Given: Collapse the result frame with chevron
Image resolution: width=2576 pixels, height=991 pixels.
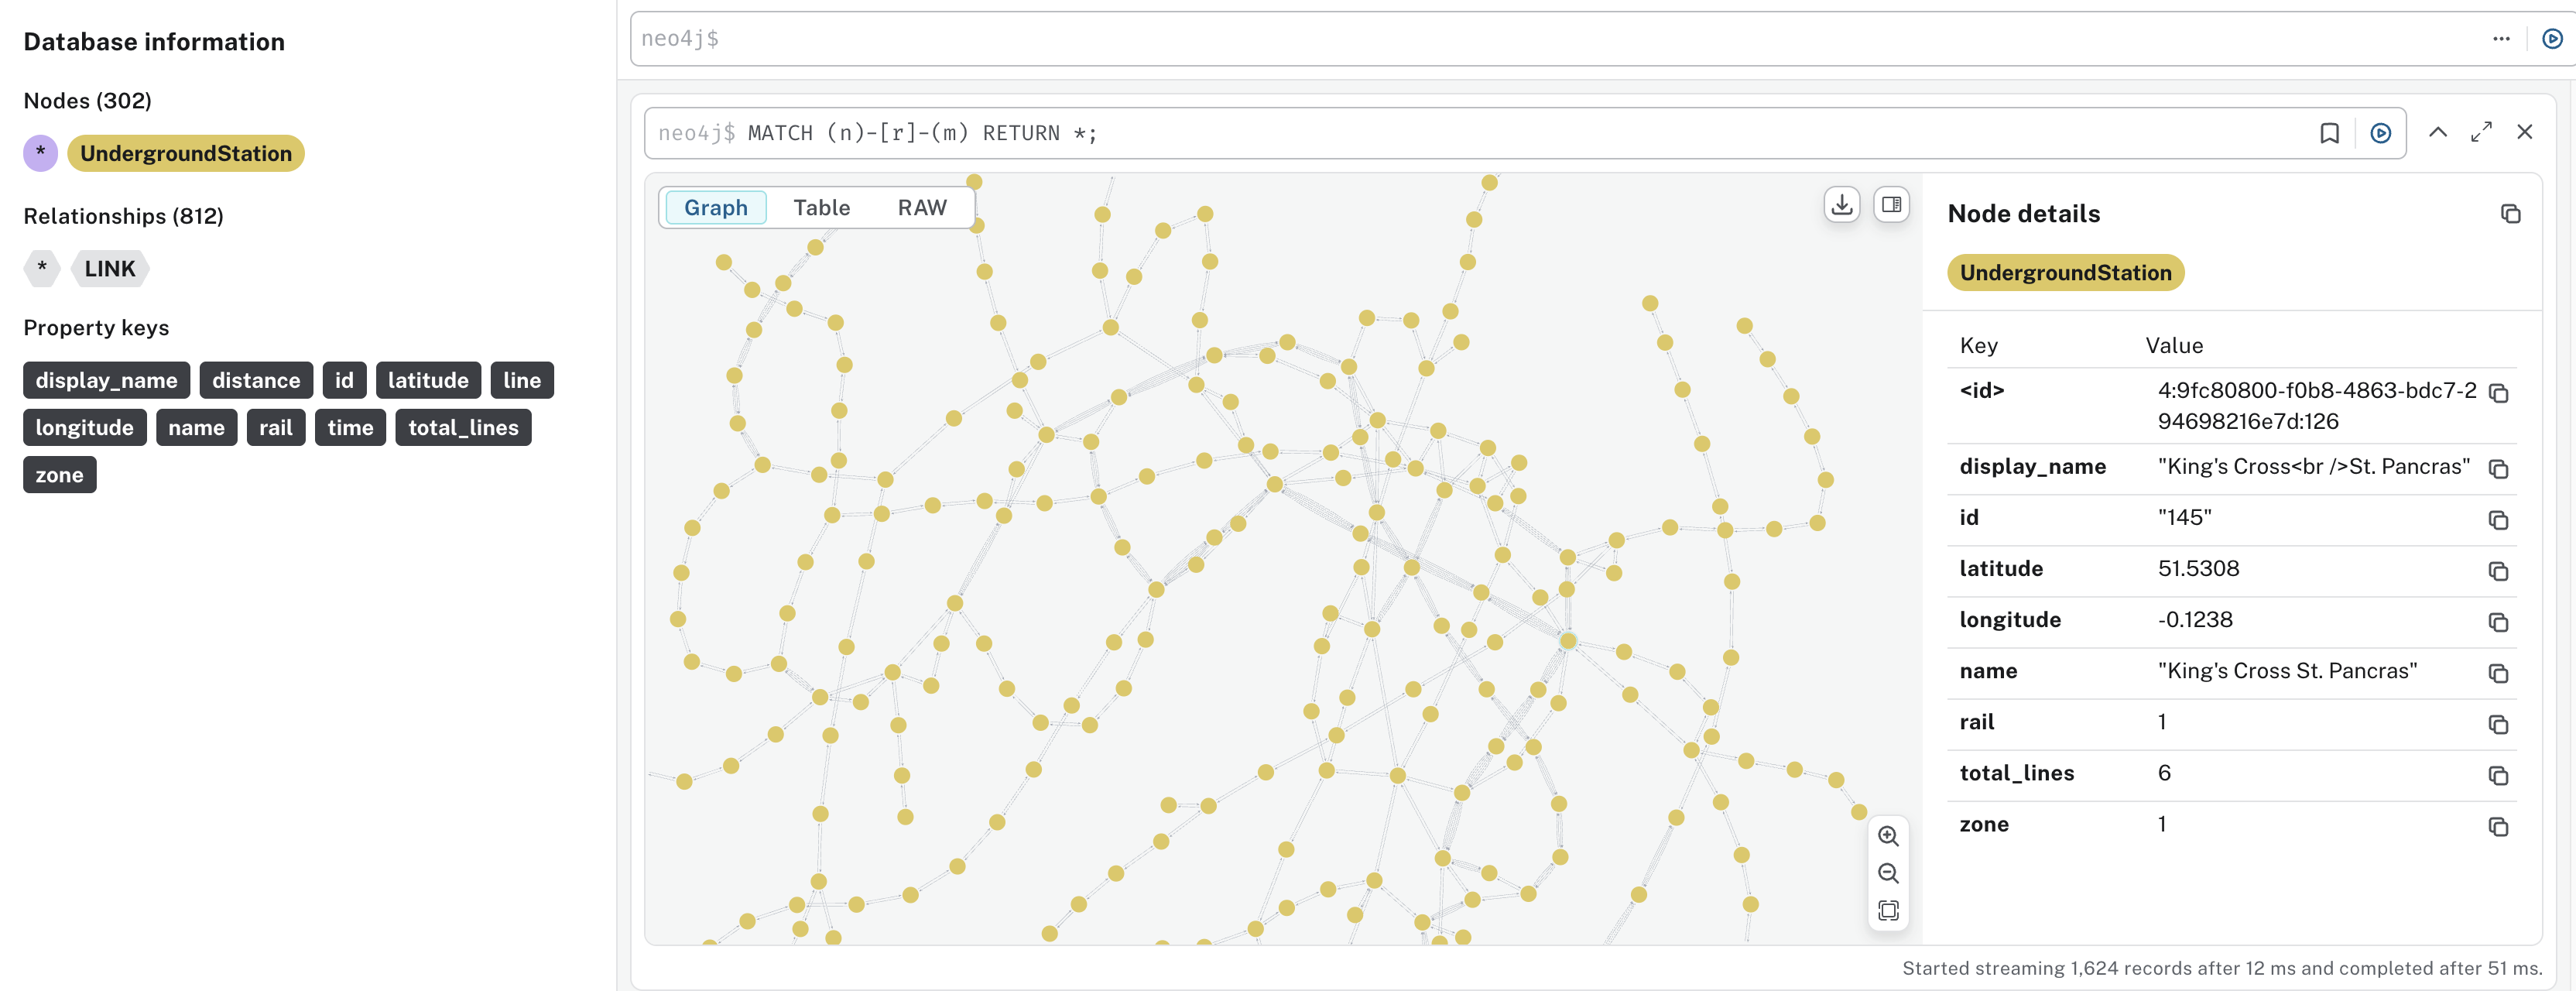Looking at the screenshot, I should (x=2437, y=132).
